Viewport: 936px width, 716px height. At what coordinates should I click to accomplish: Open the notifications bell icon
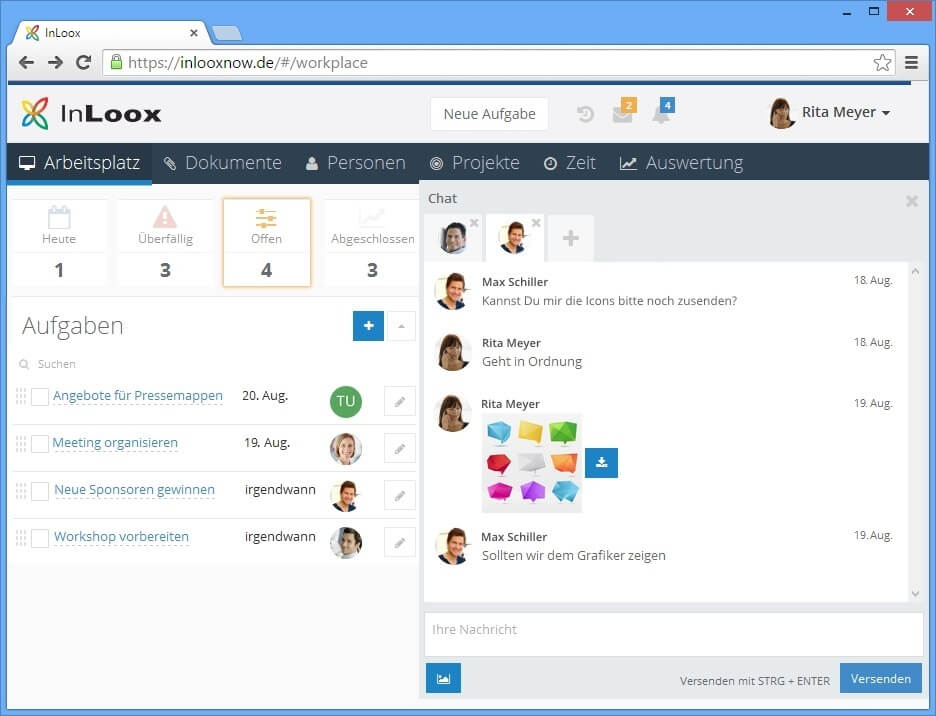click(x=661, y=113)
